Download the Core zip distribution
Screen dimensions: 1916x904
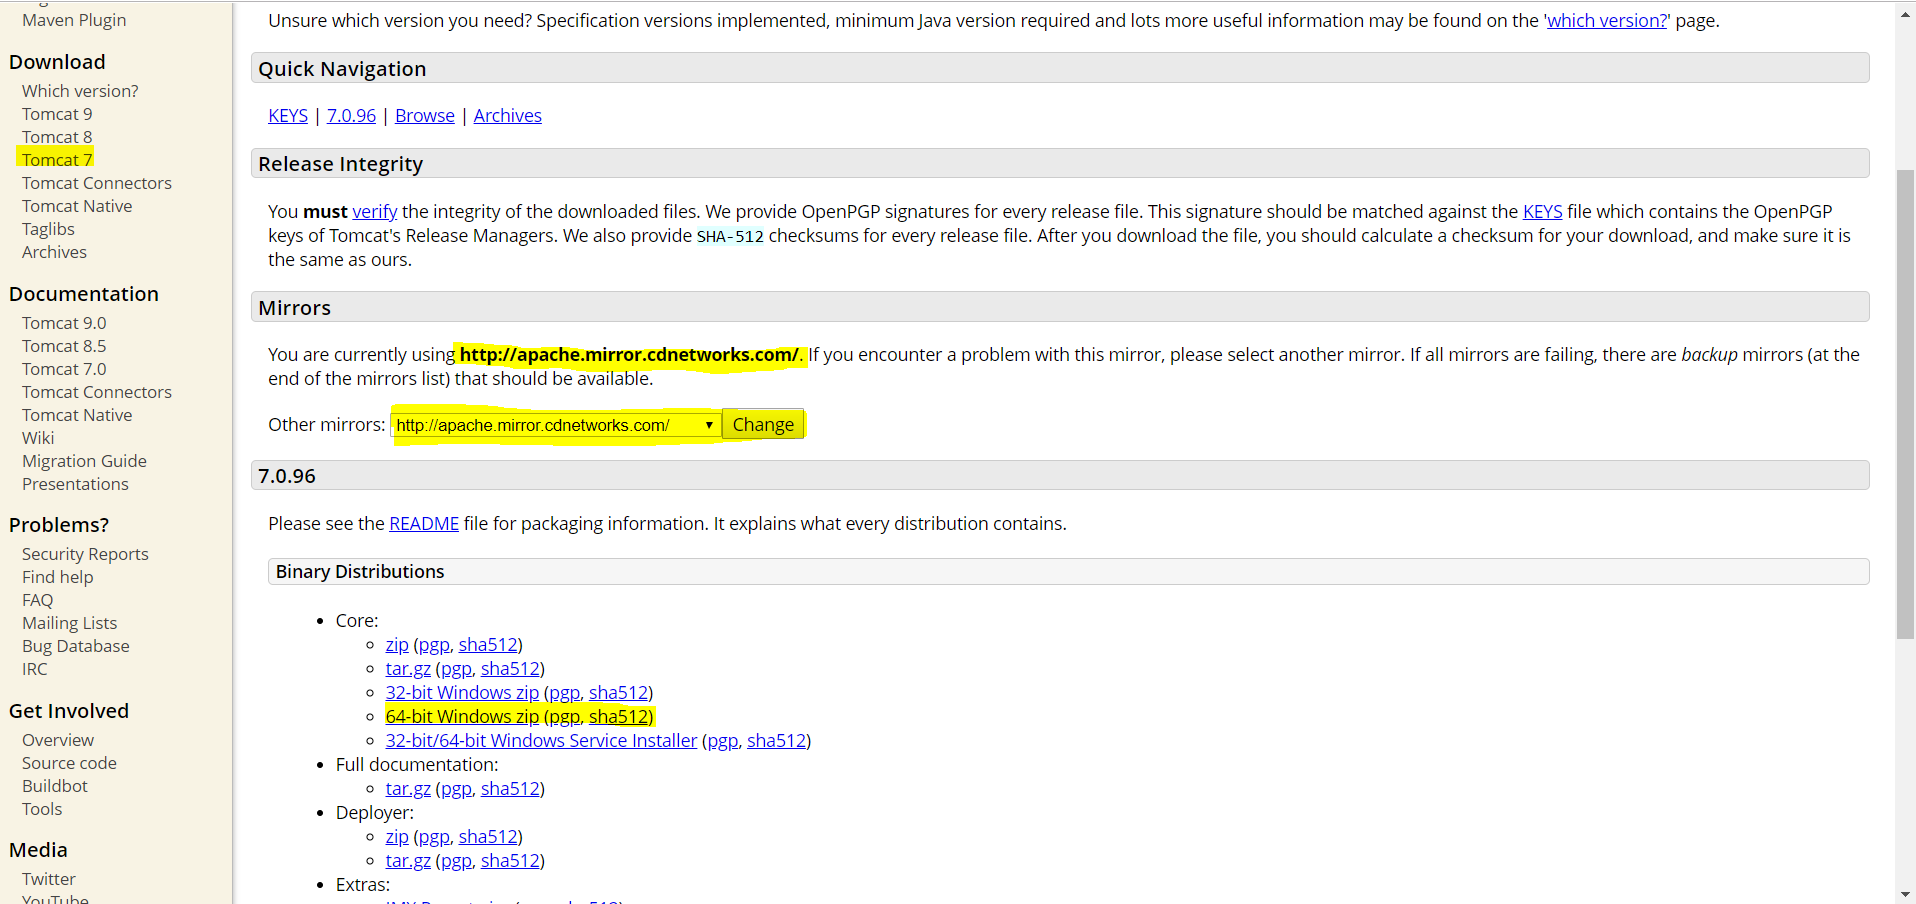[x=397, y=645]
